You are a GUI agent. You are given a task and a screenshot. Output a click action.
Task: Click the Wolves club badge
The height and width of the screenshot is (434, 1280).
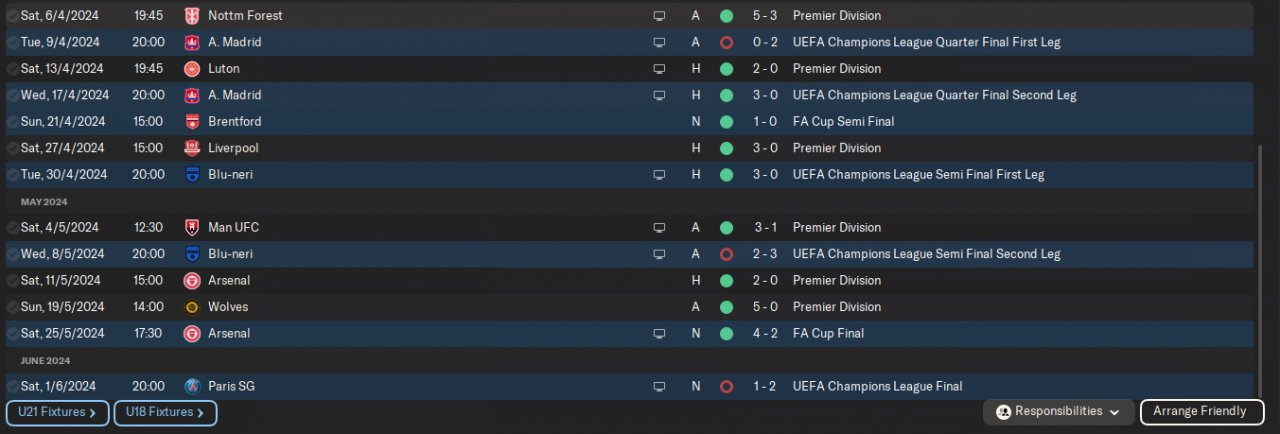(x=192, y=307)
